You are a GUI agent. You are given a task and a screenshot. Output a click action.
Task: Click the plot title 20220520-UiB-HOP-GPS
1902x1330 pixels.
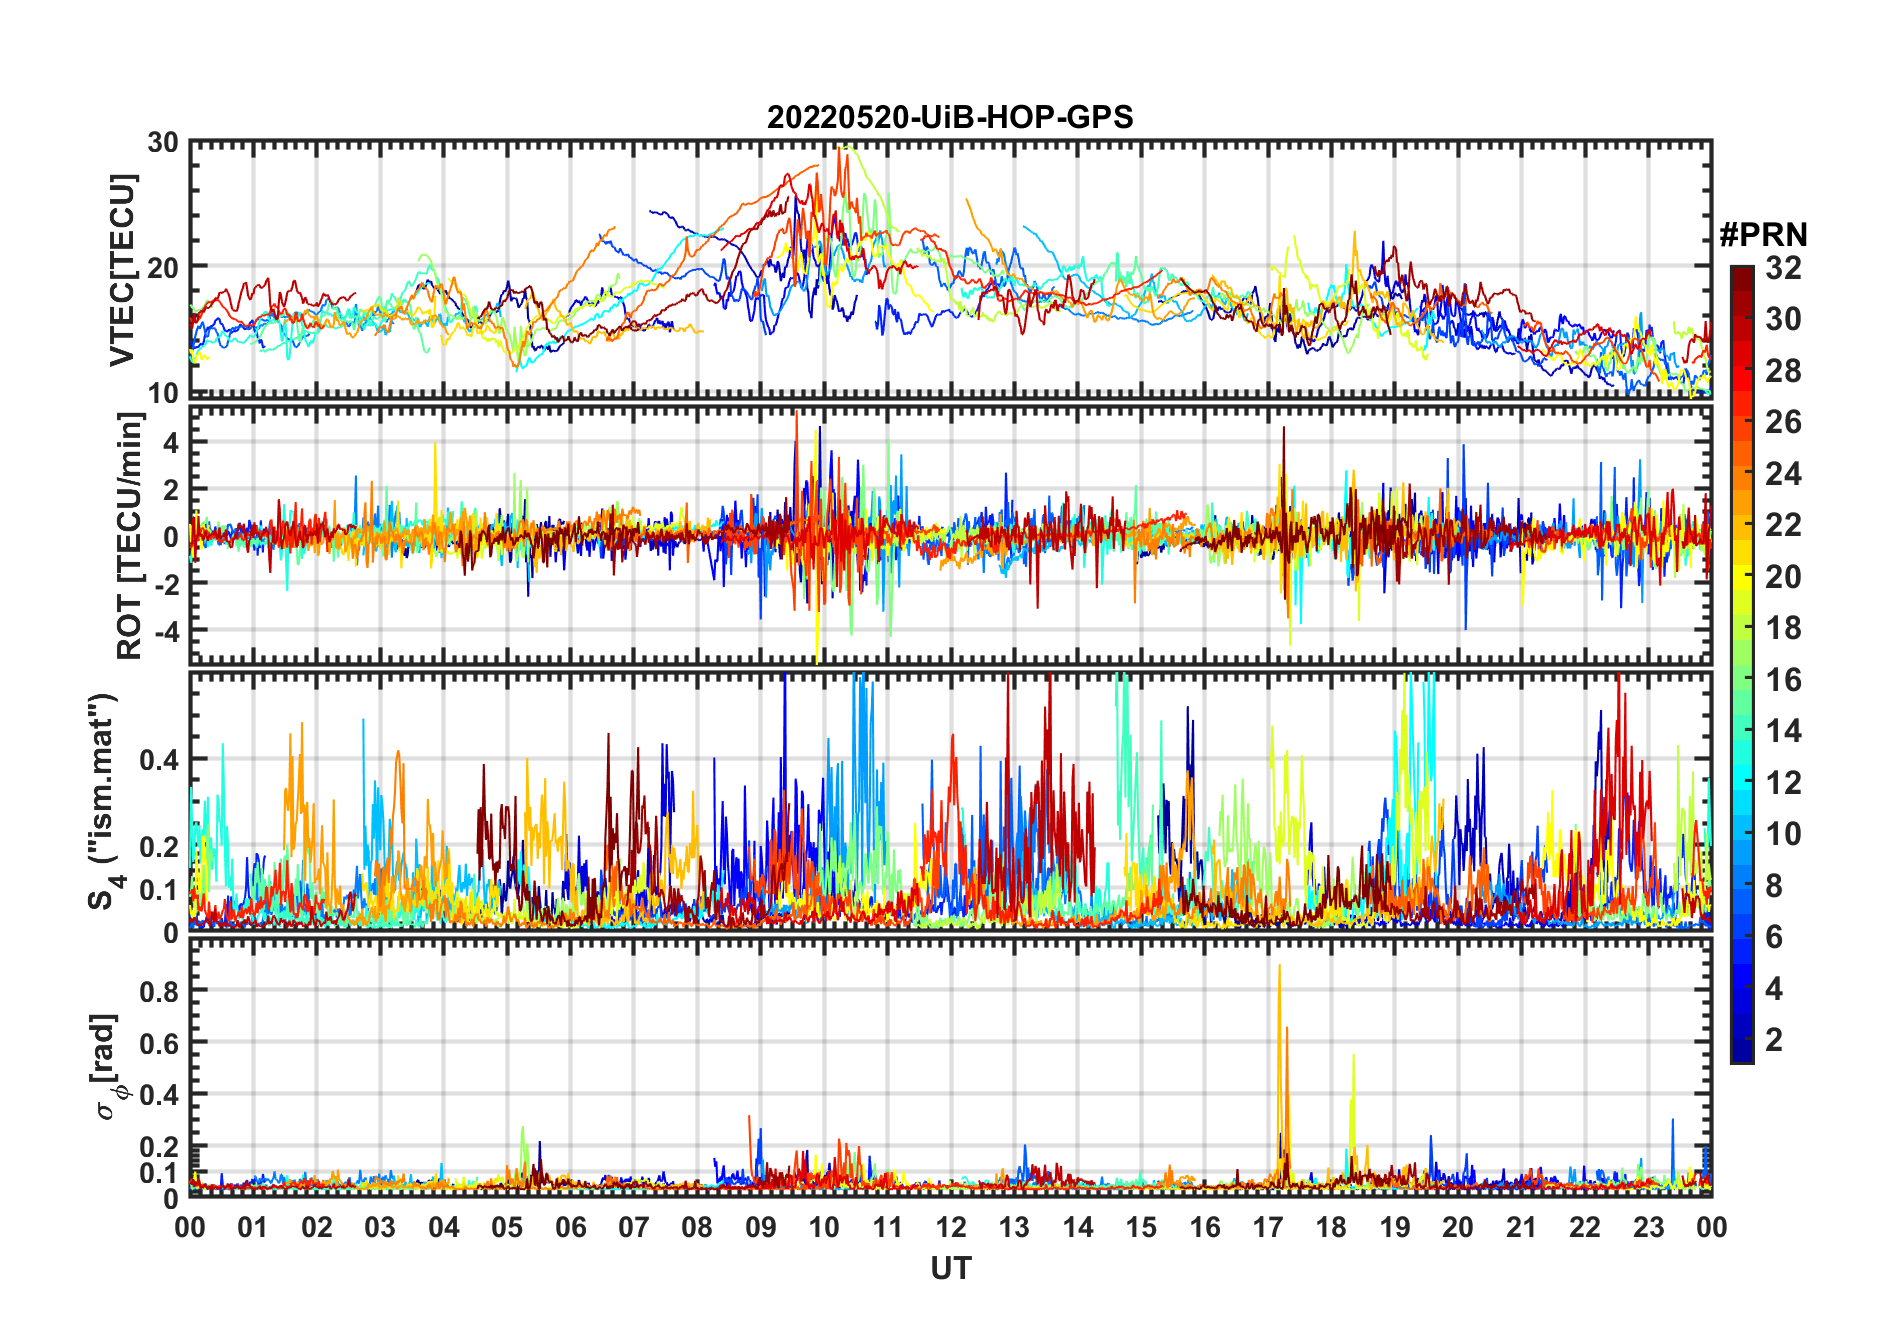point(950,117)
